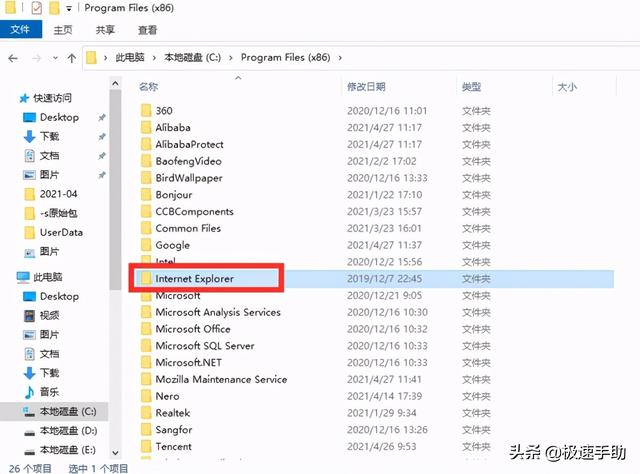Expand chevron after 此电脑 breadcrumb
640x474 pixels.
[154, 58]
